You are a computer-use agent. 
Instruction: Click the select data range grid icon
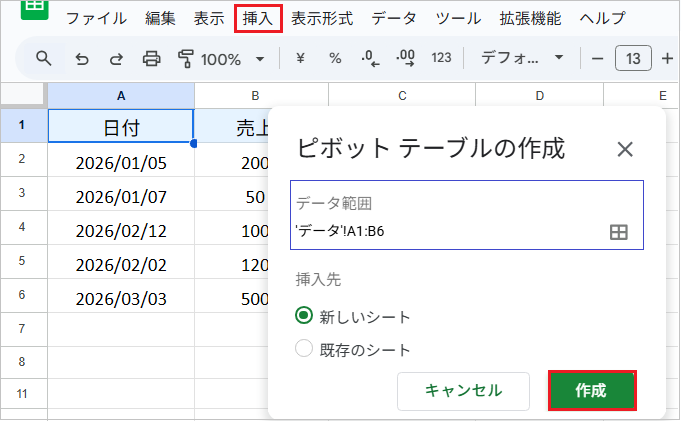[x=618, y=232]
